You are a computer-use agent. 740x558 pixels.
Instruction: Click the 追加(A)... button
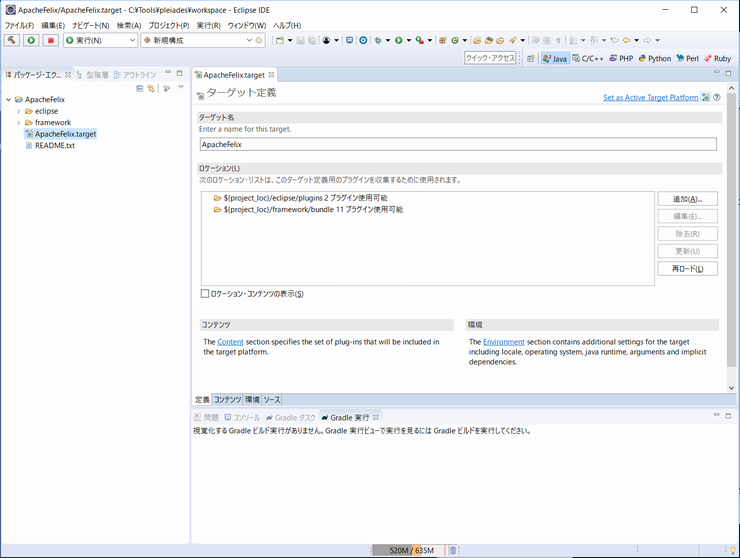[x=687, y=199]
